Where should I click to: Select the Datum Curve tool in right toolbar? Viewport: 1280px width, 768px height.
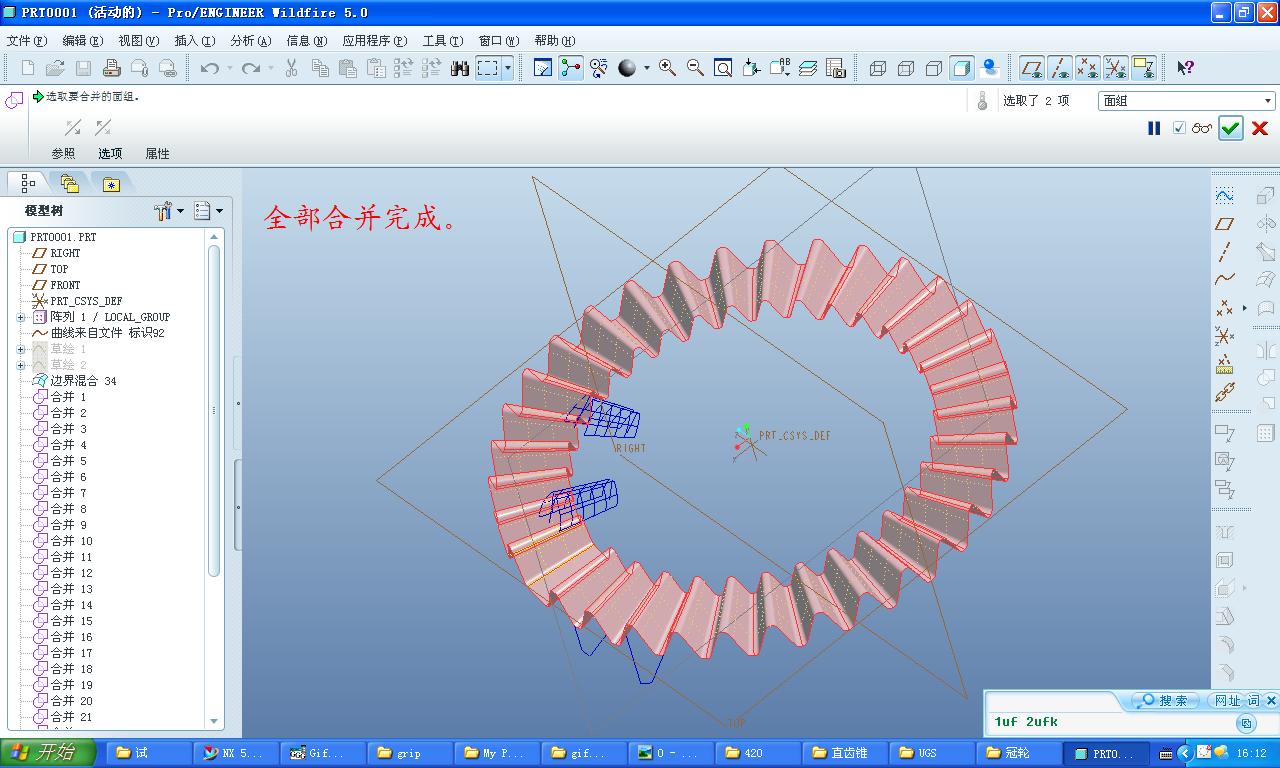[x=1224, y=280]
